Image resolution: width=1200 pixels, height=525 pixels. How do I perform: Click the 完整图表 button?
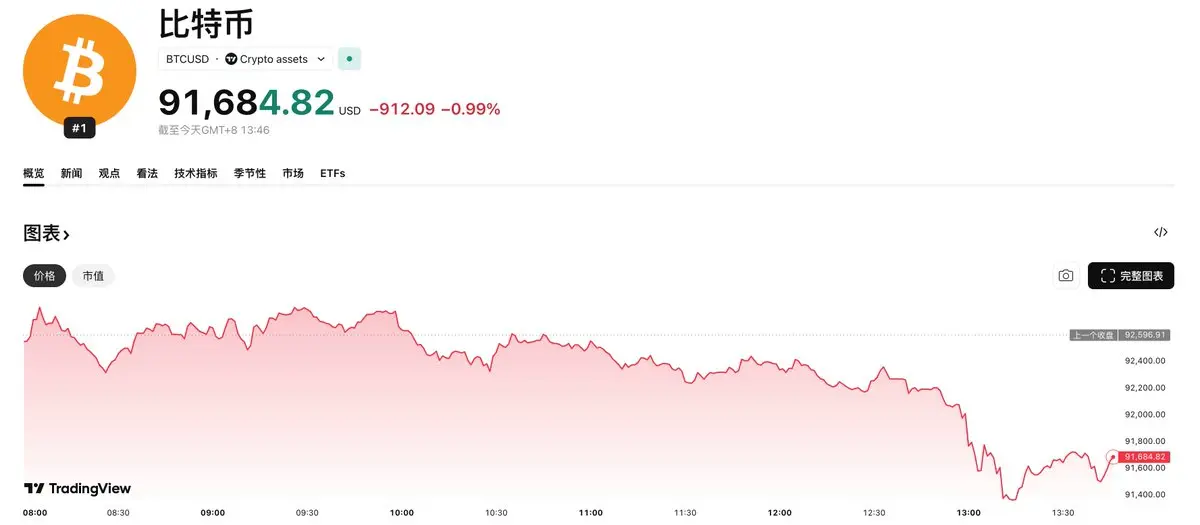pyautogui.click(x=1131, y=276)
